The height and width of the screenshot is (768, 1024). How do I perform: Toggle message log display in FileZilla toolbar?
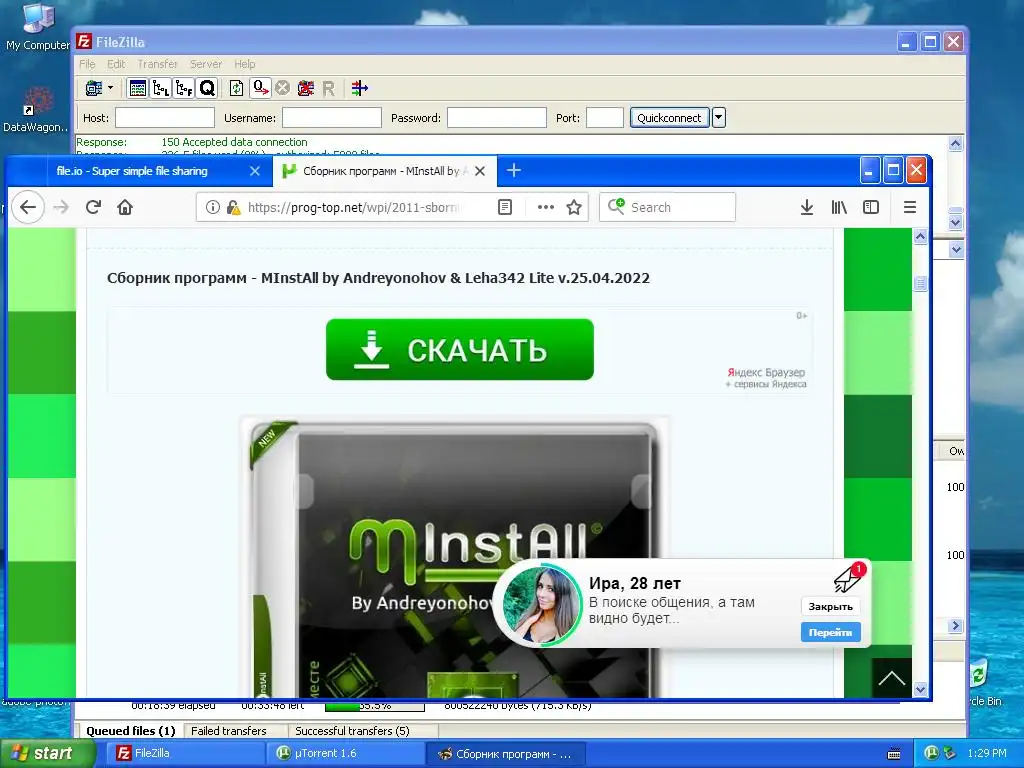pos(138,88)
